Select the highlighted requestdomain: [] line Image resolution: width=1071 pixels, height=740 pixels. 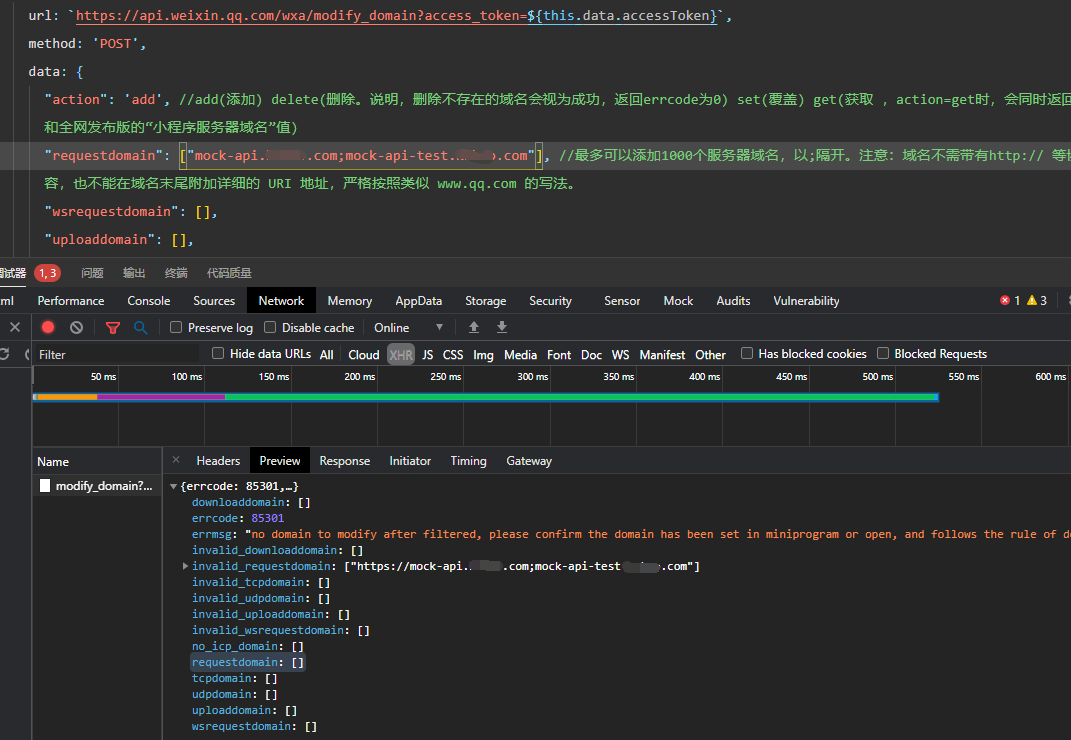pyautogui.click(x=248, y=662)
